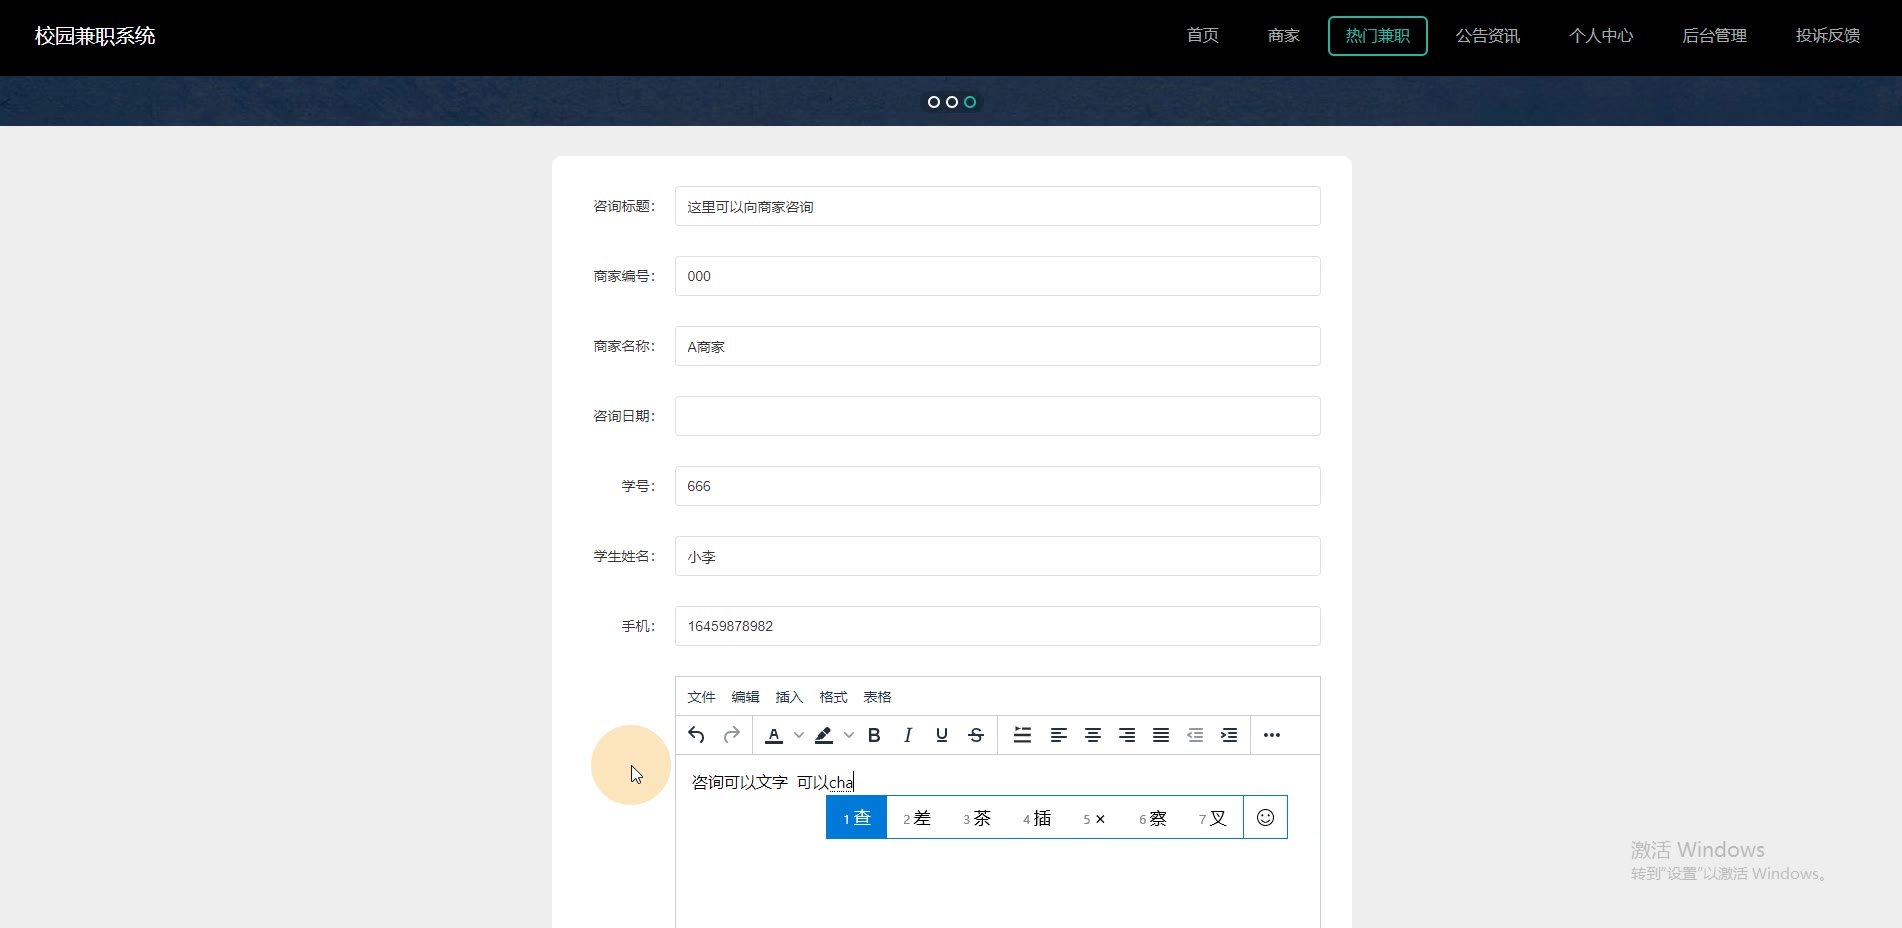
Task: Justify the text
Action: coord(1161,735)
